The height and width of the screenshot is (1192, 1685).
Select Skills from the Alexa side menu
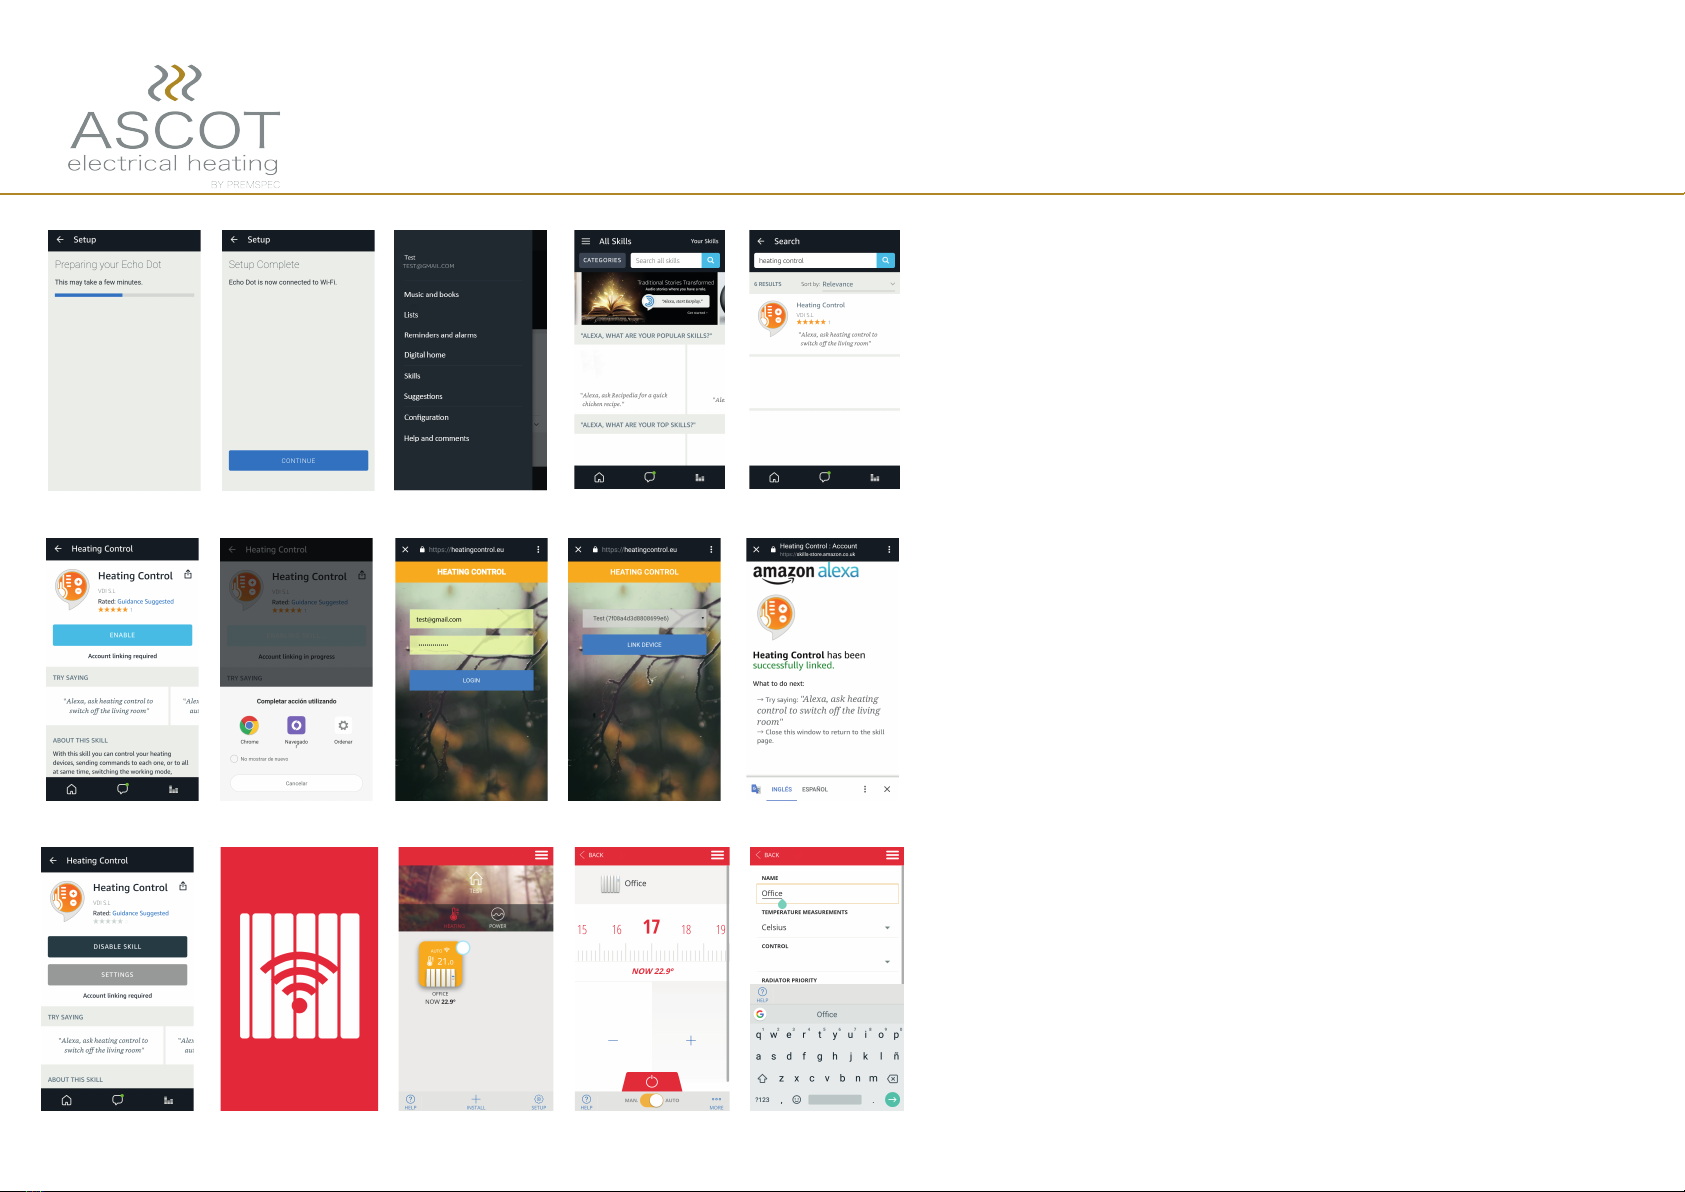(x=412, y=376)
